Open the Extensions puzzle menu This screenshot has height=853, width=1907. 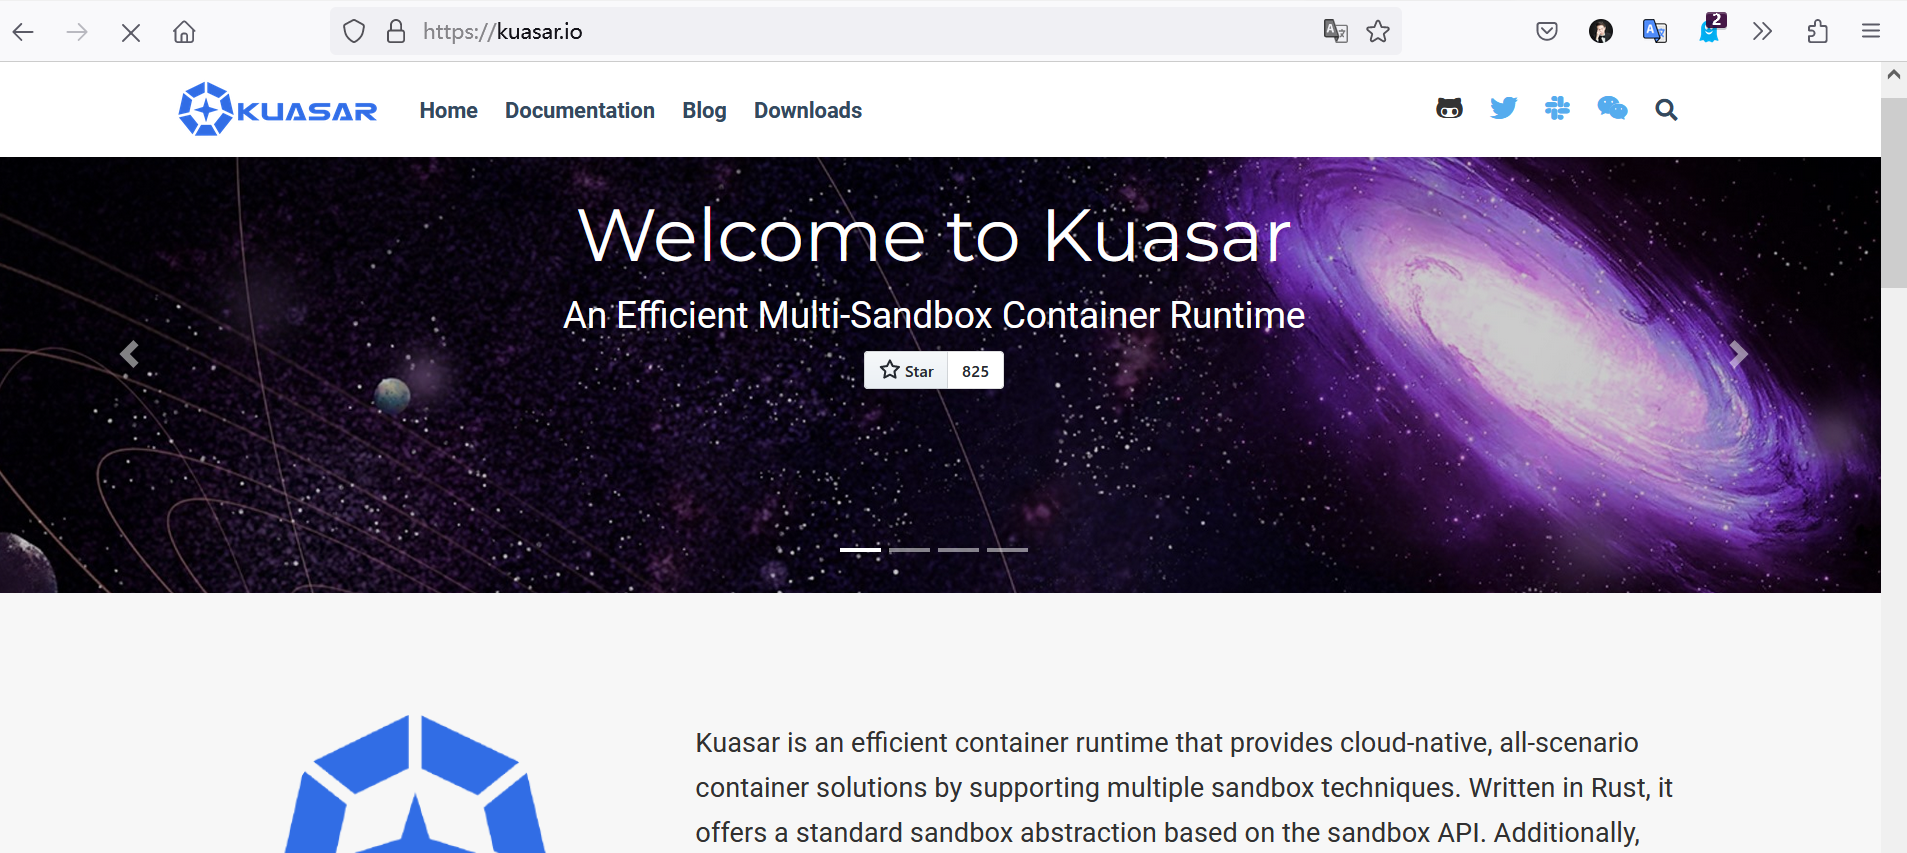[1818, 32]
